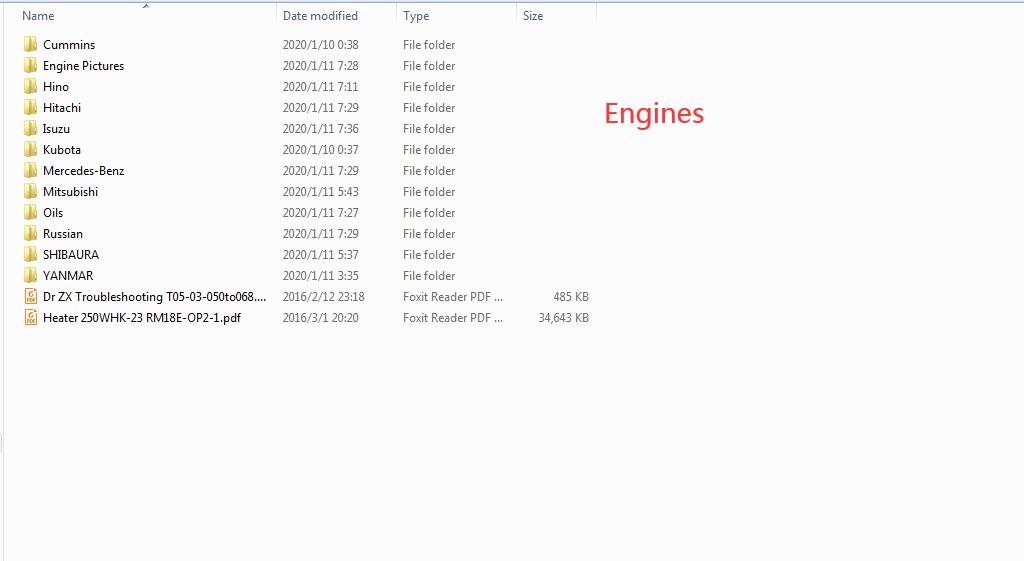Viewport: 1024px width, 561px height.
Task: Click the Russian folder icon
Action: pos(30,233)
